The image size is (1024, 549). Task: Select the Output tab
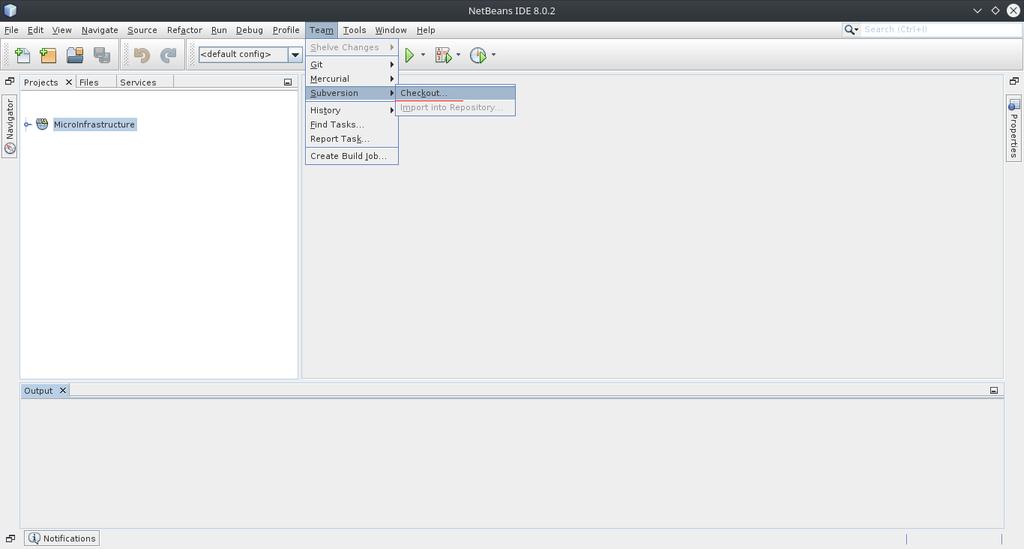[x=38, y=390]
